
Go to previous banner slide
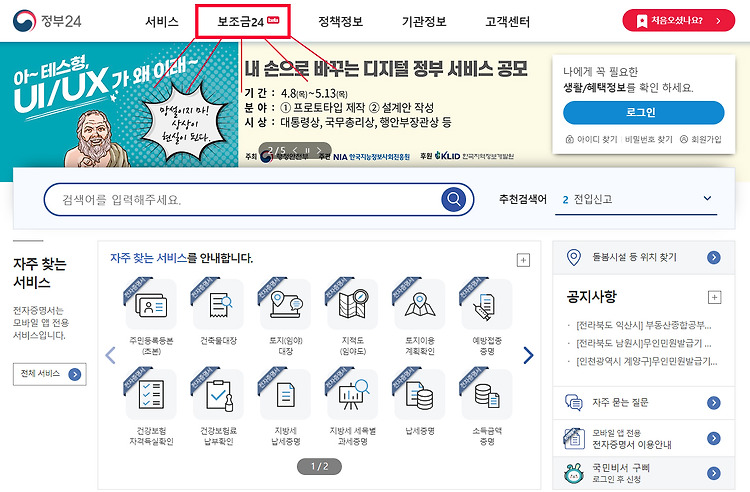coord(295,151)
